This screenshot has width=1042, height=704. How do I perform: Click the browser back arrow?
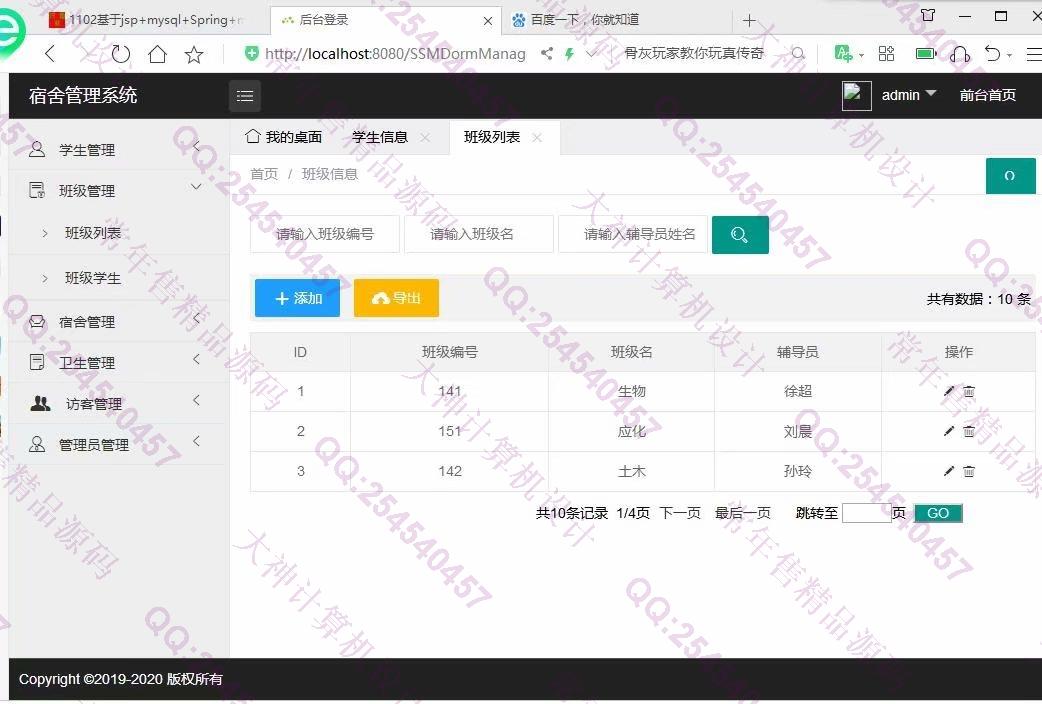[x=51, y=54]
